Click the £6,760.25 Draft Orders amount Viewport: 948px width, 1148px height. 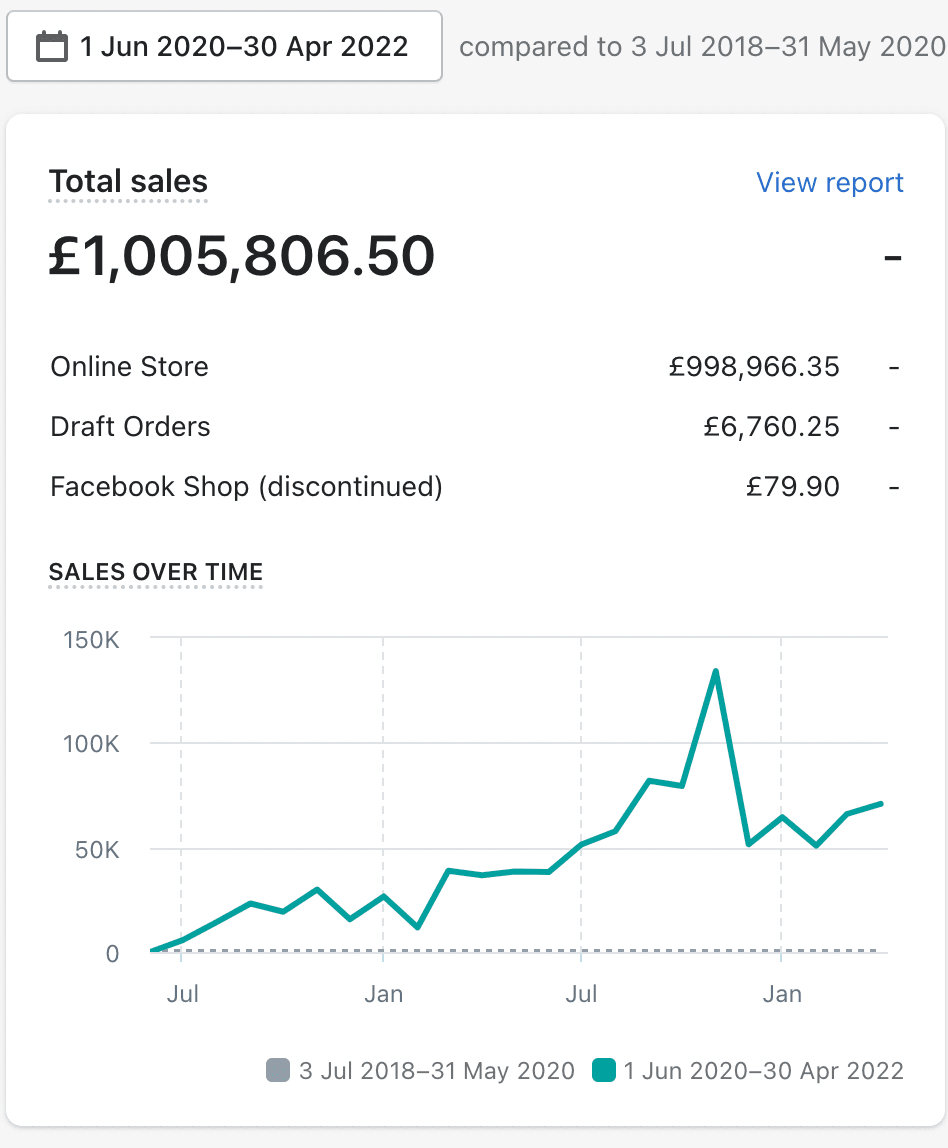point(771,427)
